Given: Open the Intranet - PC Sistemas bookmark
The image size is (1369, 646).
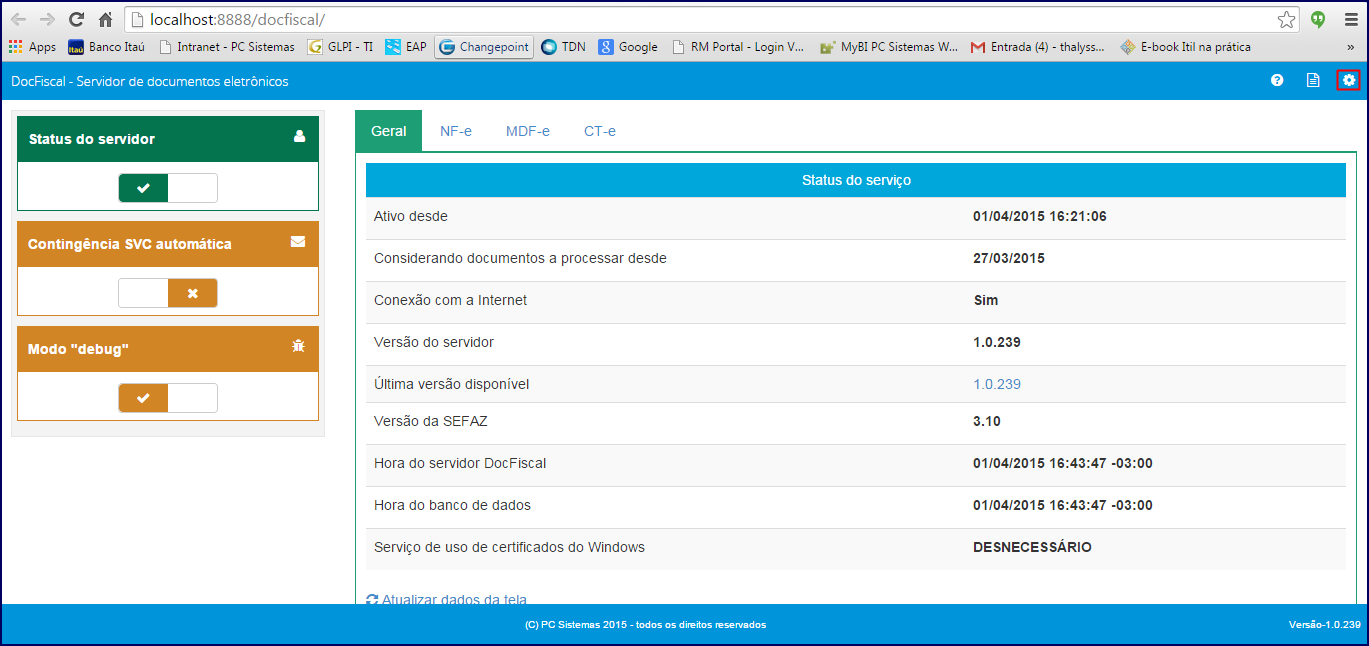Looking at the screenshot, I should pos(227,47).
